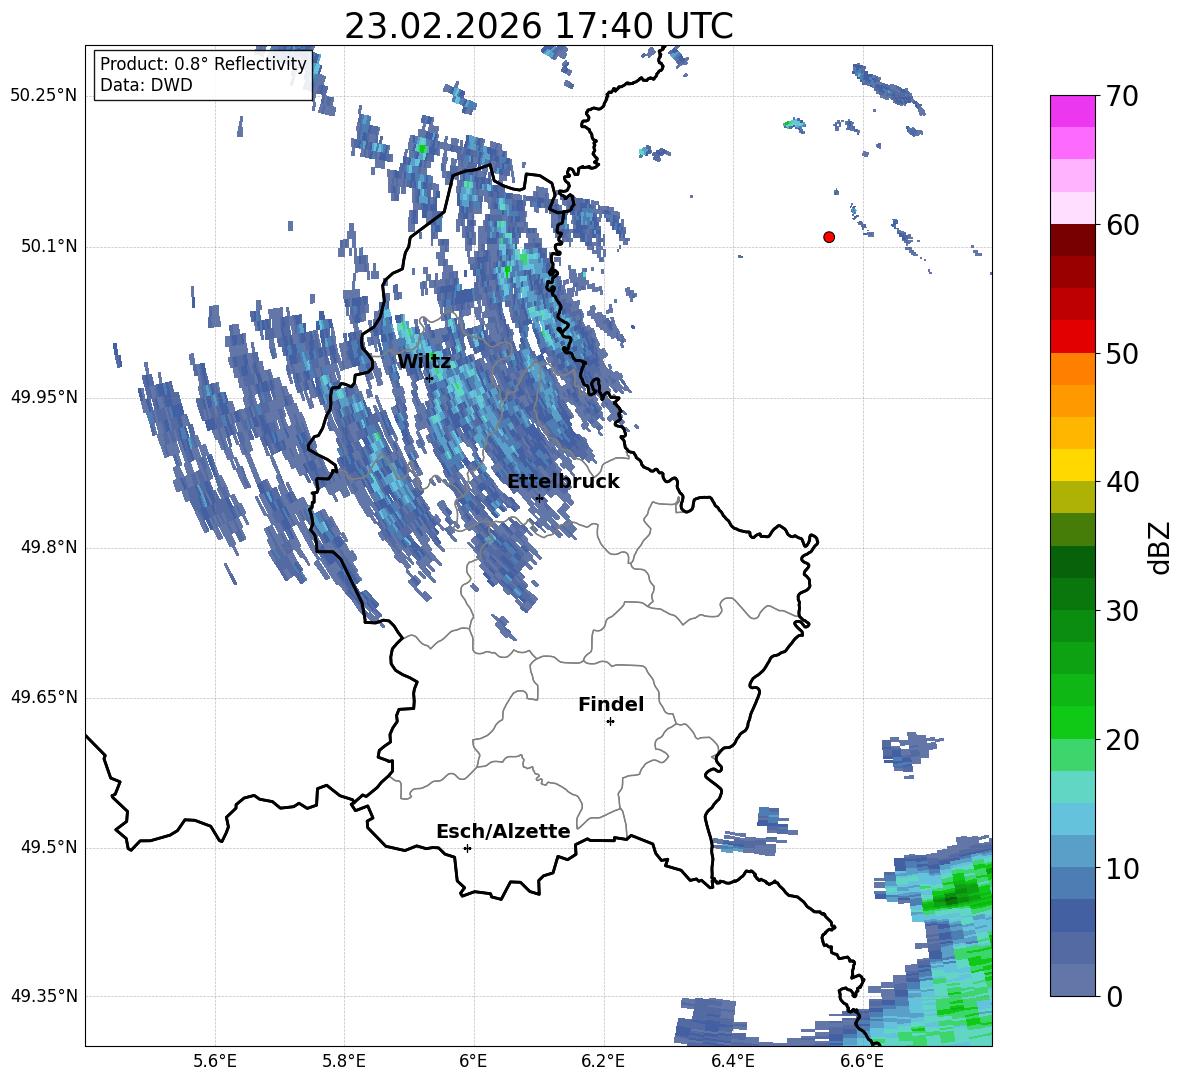Pick the magenta top colorbar segment
1184x1081 pixels.
1073,112
